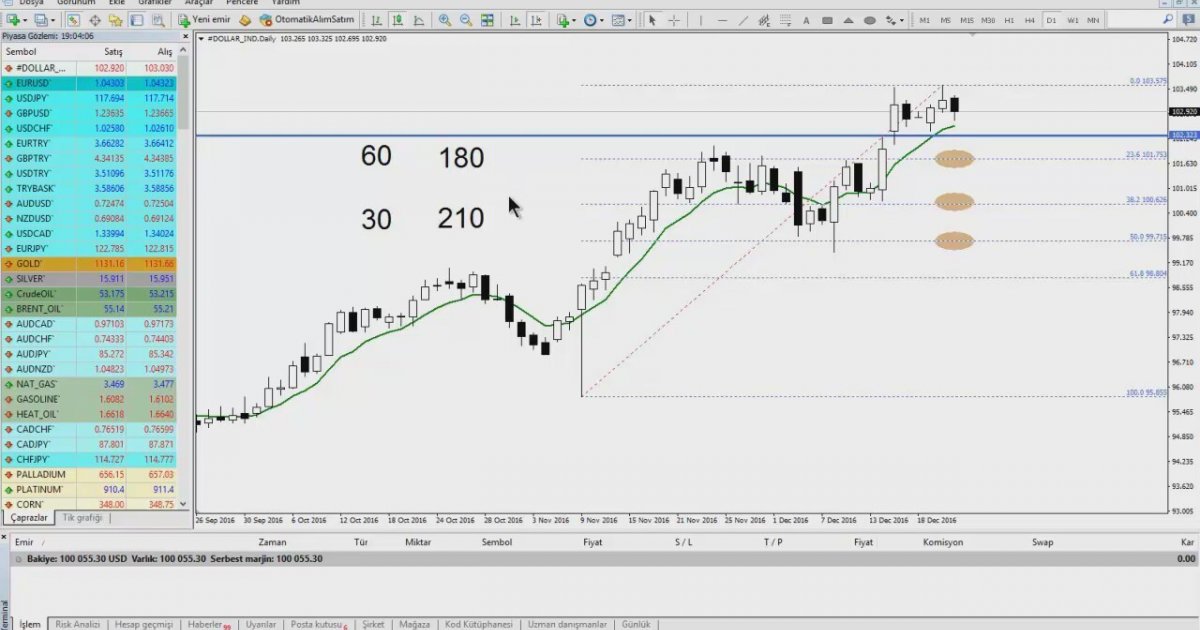Open the Risk Analizi tab

[x=77, y=624]
